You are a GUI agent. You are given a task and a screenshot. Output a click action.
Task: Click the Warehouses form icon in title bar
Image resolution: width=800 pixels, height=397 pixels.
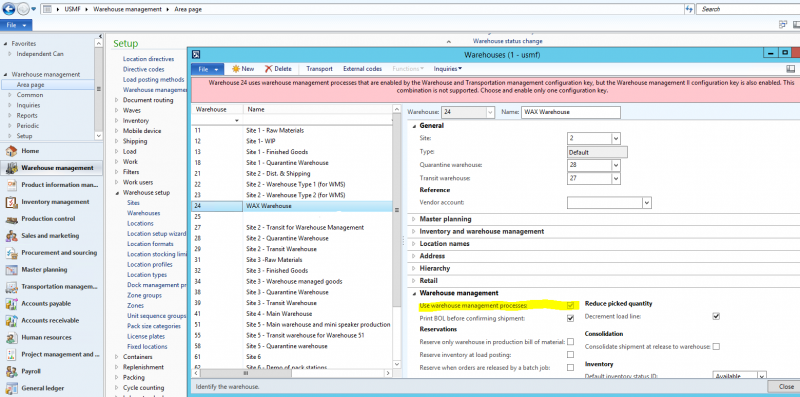click(x=195, y=54)
